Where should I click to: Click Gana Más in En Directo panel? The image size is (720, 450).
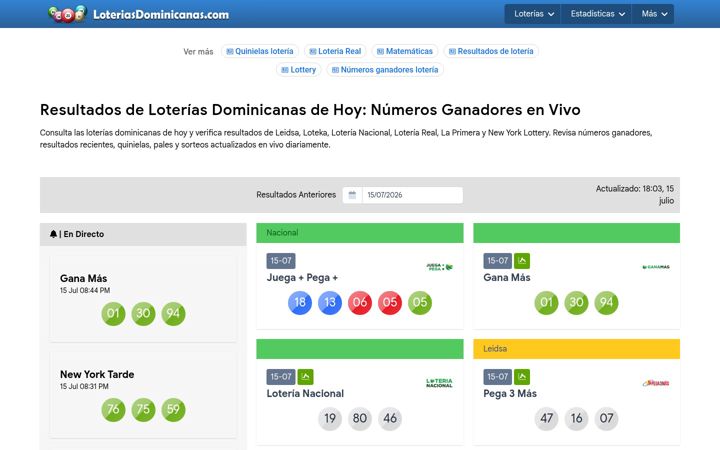pos(84,278)
